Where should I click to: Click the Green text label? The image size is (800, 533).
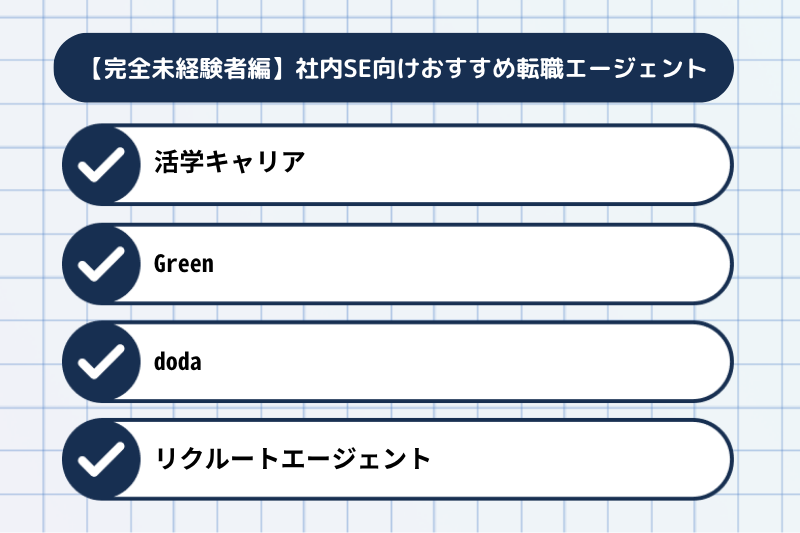pyautogui.click(x=184, y=264)
